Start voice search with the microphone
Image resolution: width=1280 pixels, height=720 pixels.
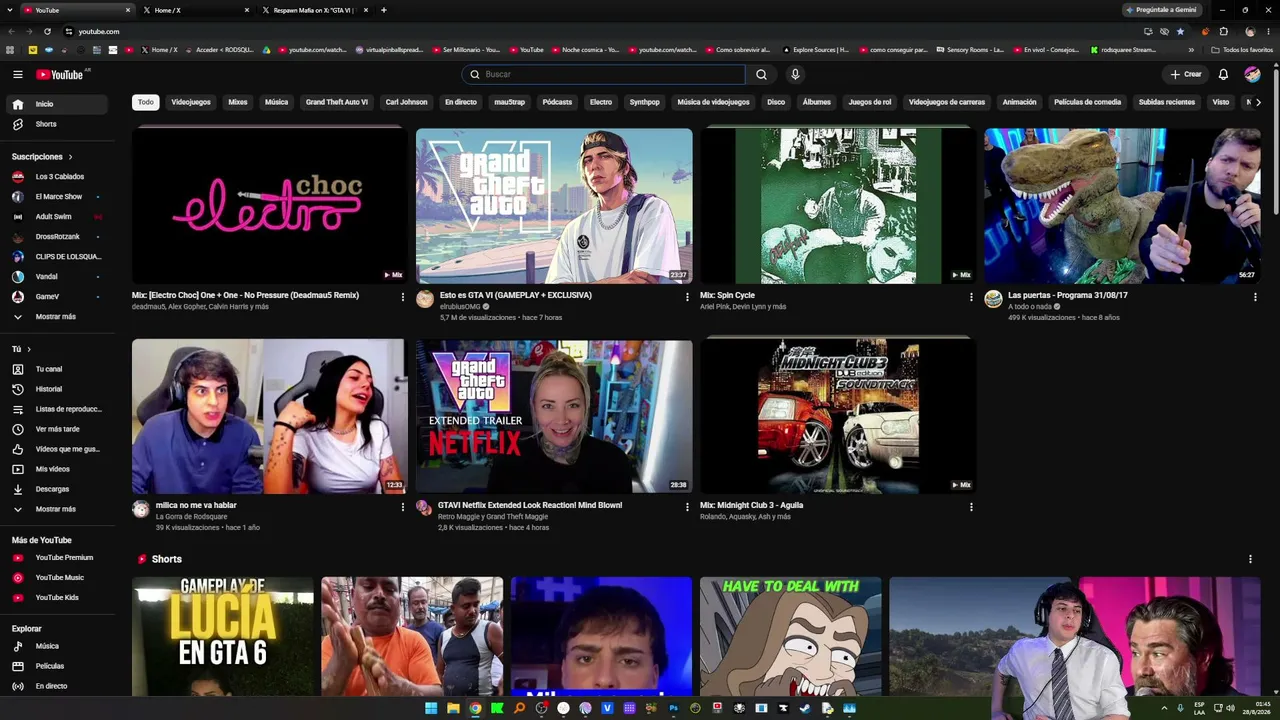(795, 74)
